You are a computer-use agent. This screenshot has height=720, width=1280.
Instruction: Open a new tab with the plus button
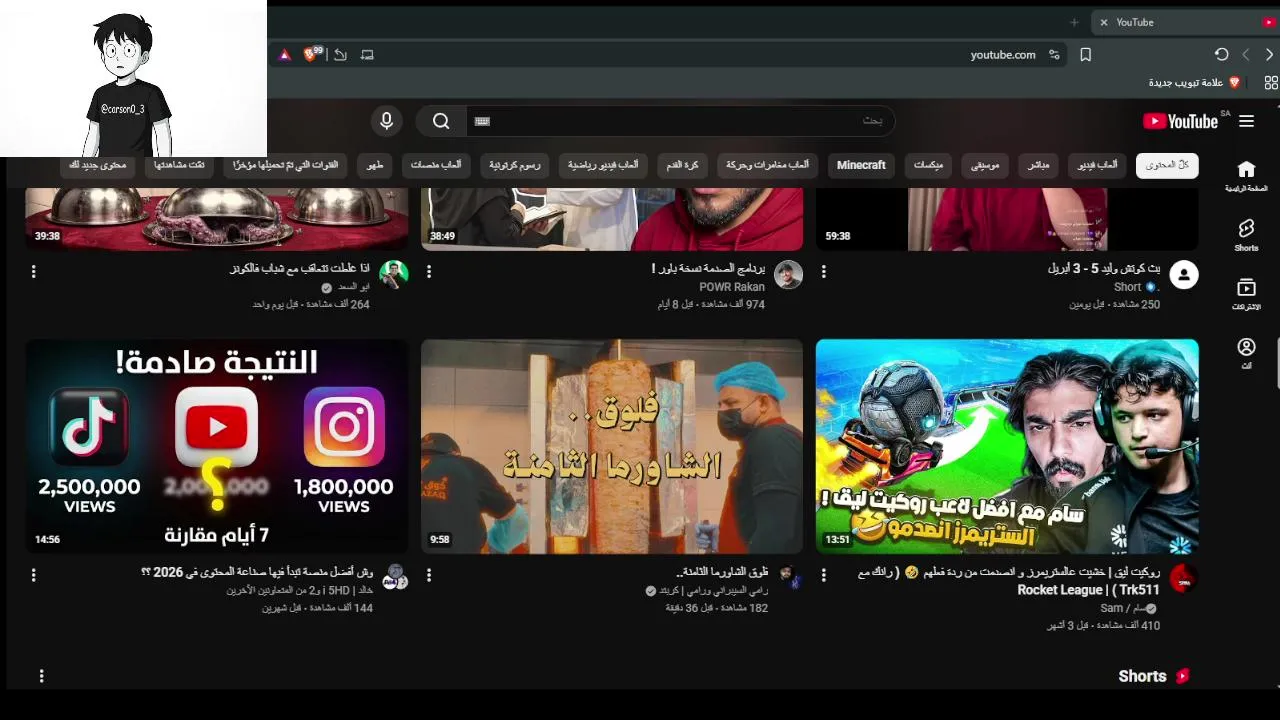(x=1074, y=22)
